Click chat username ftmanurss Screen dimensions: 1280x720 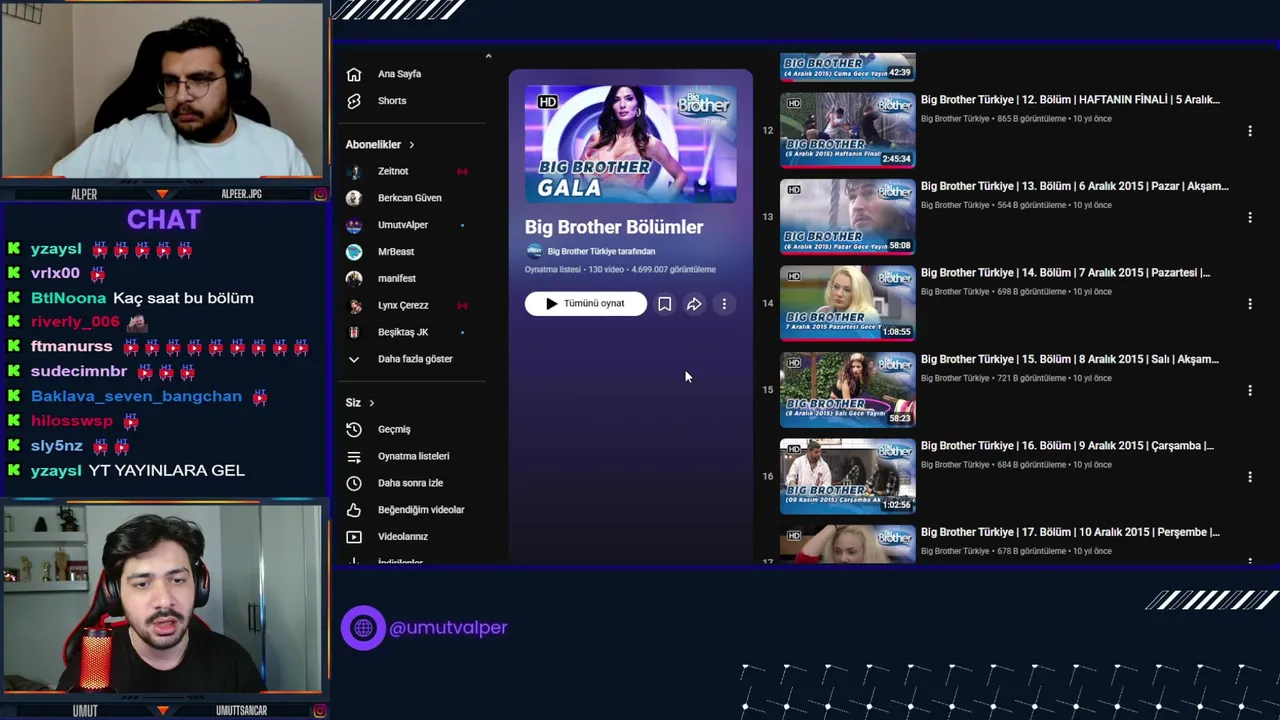71,346
